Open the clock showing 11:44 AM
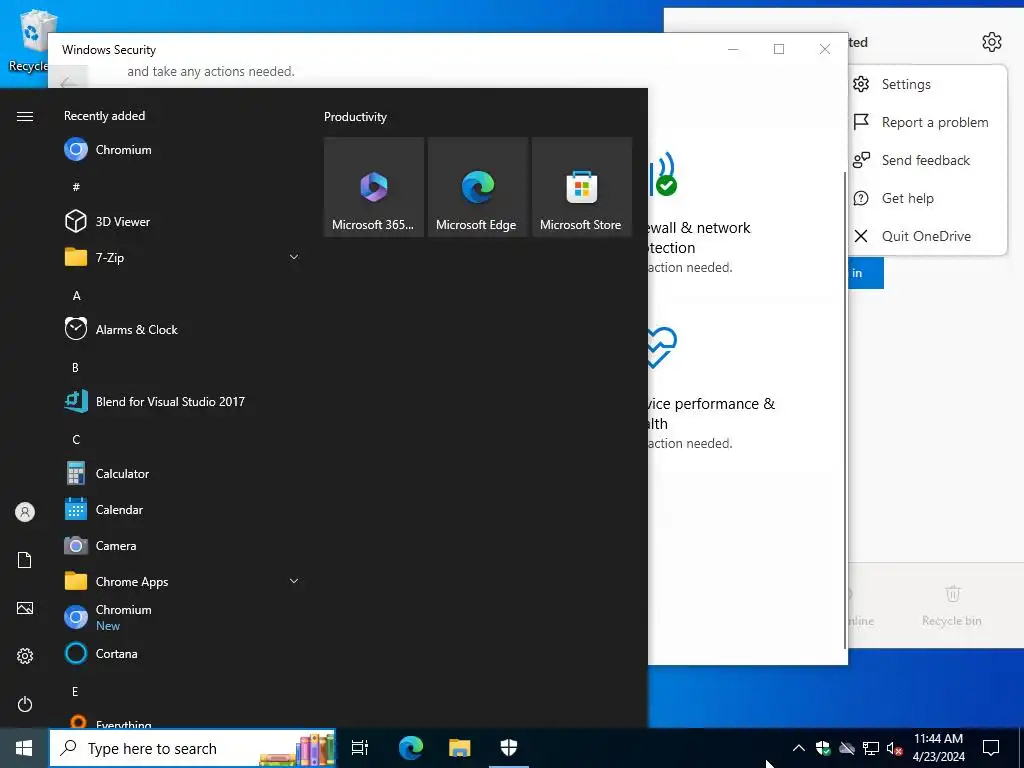The width and height of the screenshot is (1024, 768). tap(938, 748)
